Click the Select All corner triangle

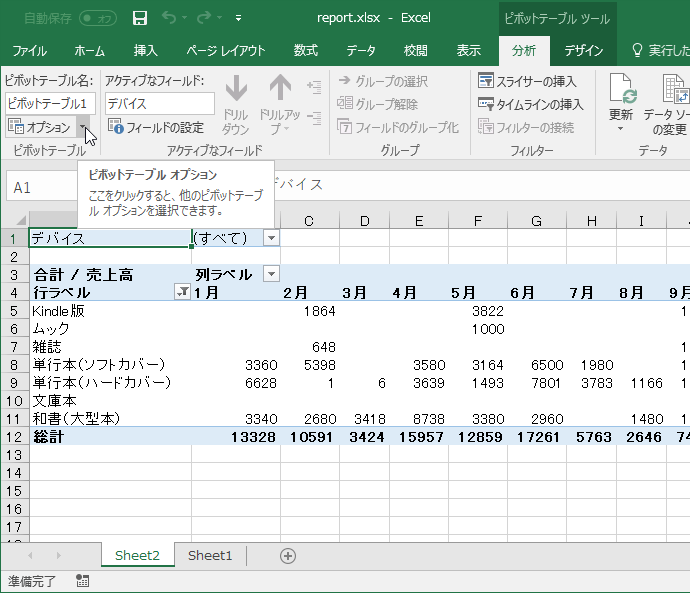[x=21, y=219]
